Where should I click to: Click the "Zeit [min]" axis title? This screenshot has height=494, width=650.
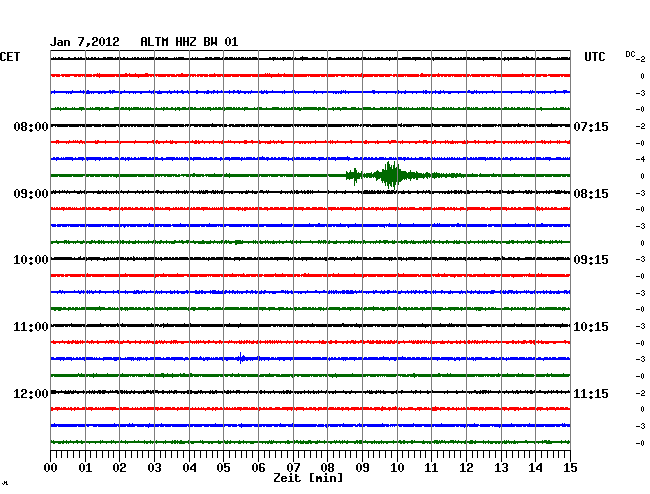(x=308, y=478)
